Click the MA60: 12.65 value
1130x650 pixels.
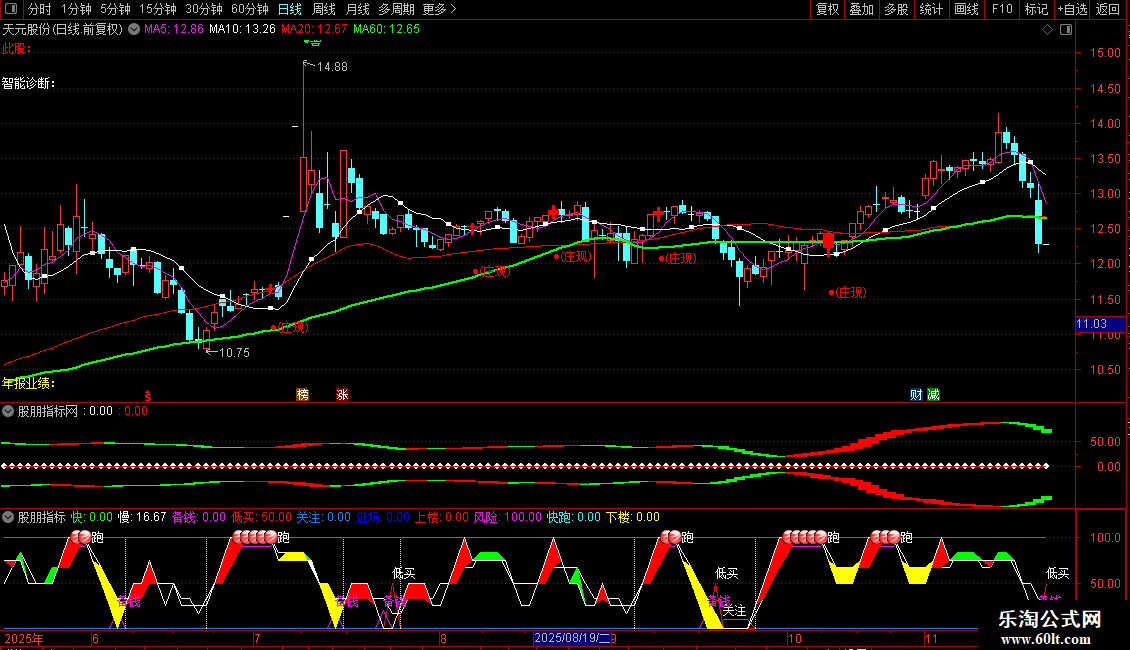pos(386,29)
